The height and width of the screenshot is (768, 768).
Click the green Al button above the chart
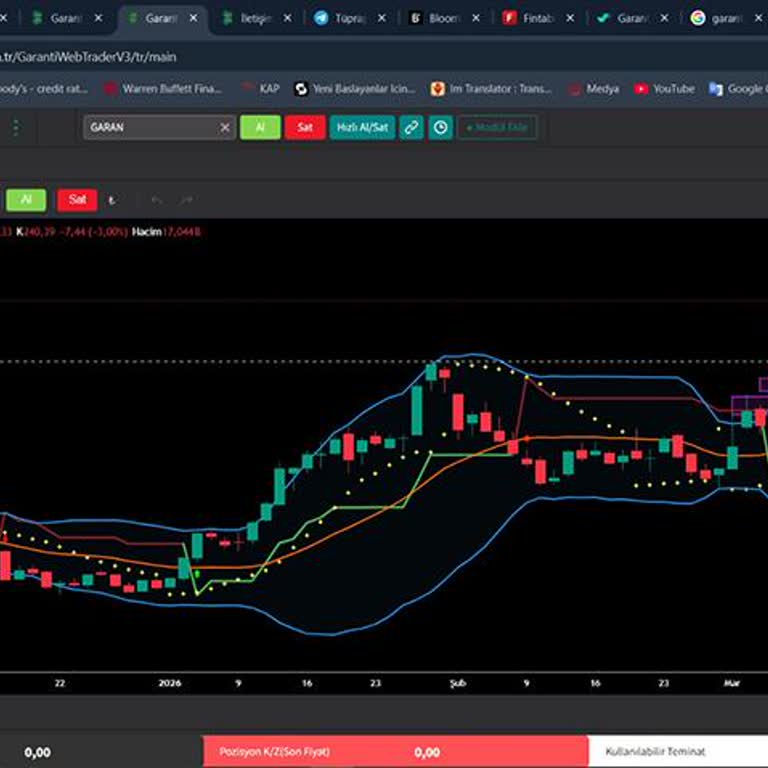pyautogui.click(x=26, y=199)
